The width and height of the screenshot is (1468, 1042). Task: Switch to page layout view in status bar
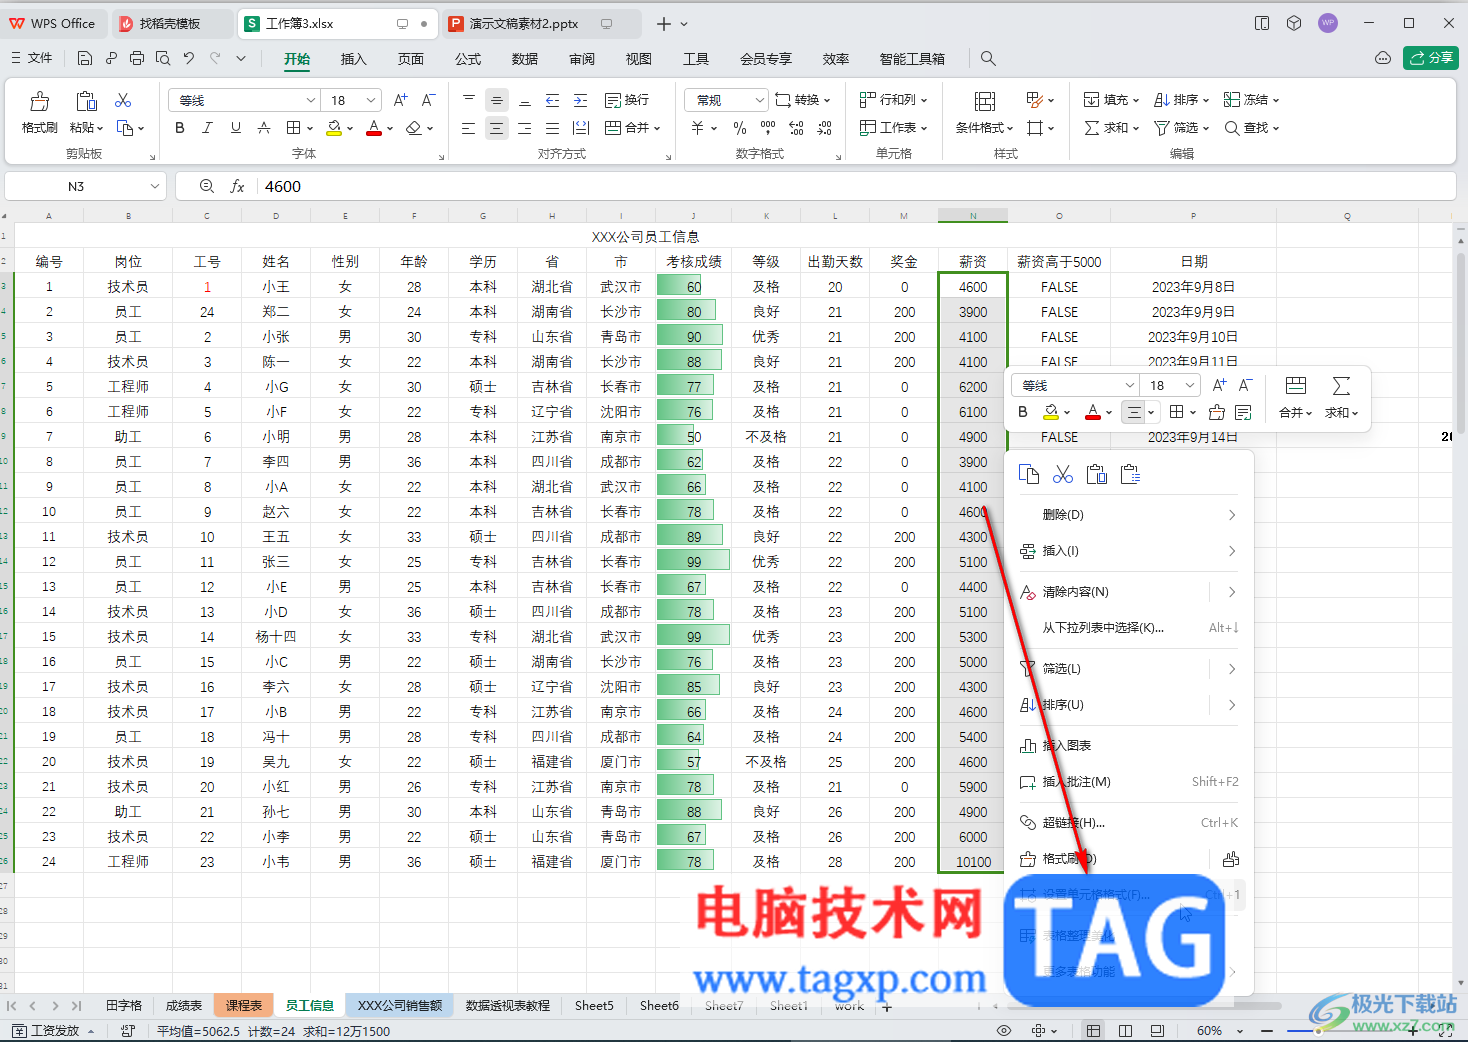1125,1030
